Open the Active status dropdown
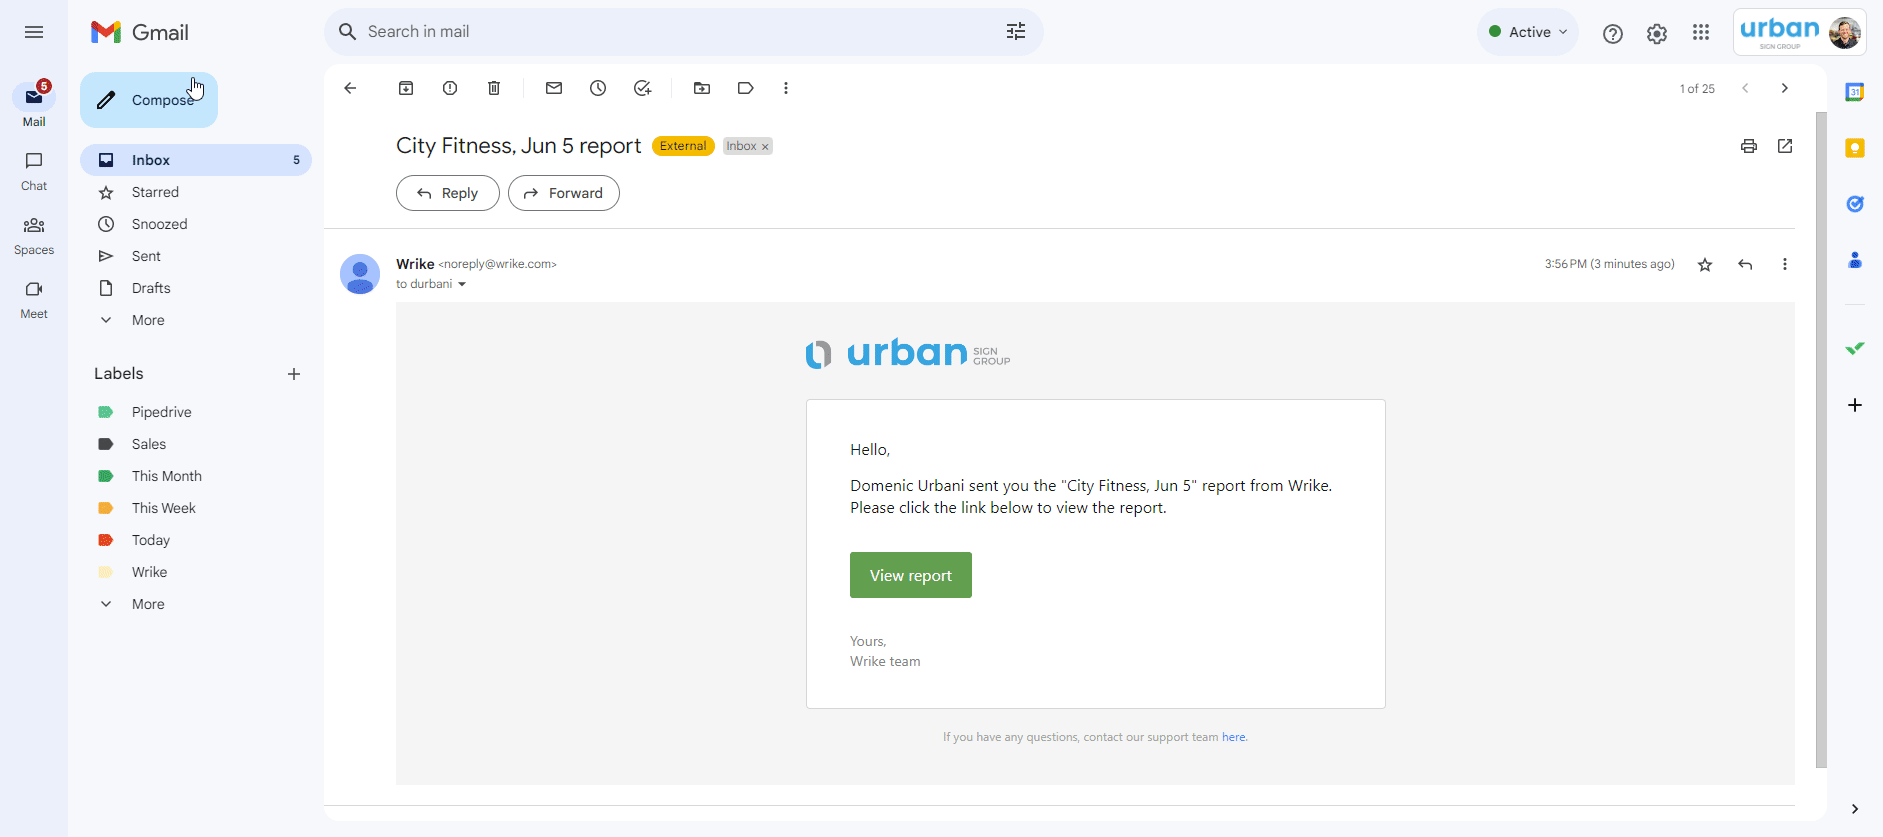 tap(1528, 32)
